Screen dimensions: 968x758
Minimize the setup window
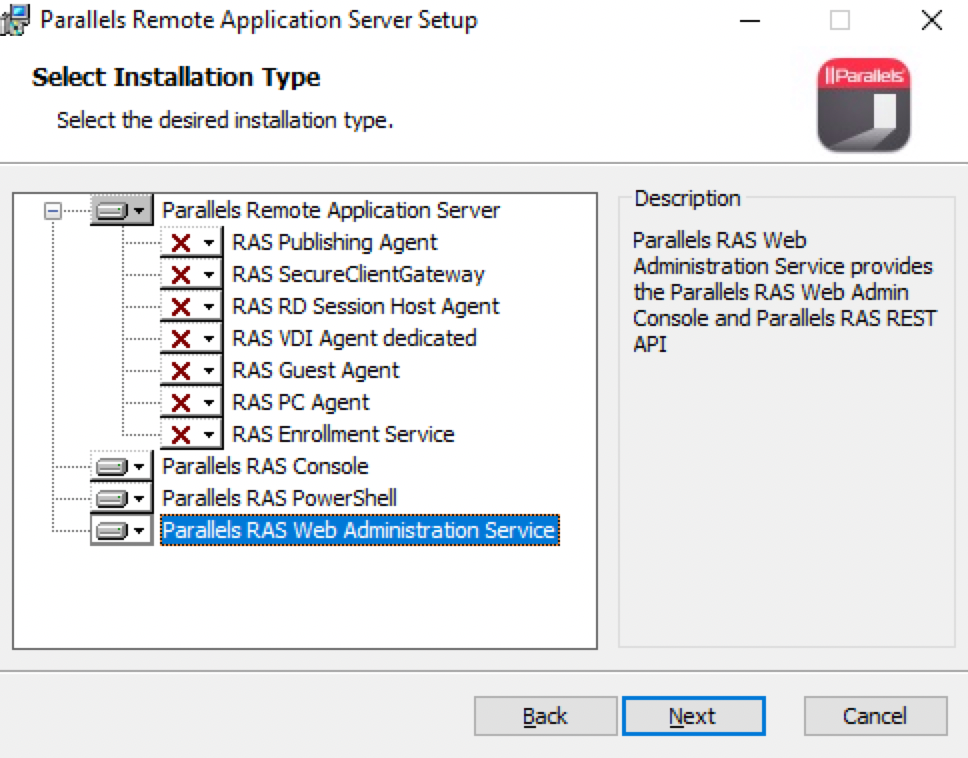pyautogui.click(x=750, y=20)
